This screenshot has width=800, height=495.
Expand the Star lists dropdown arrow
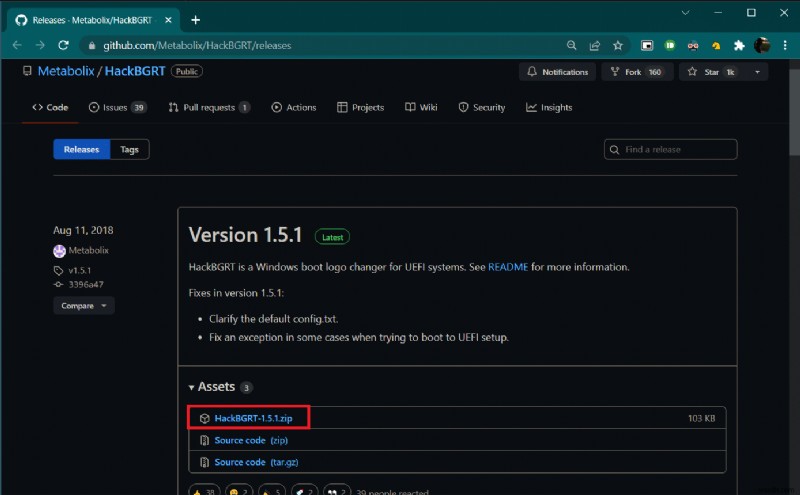click(757, 72)
